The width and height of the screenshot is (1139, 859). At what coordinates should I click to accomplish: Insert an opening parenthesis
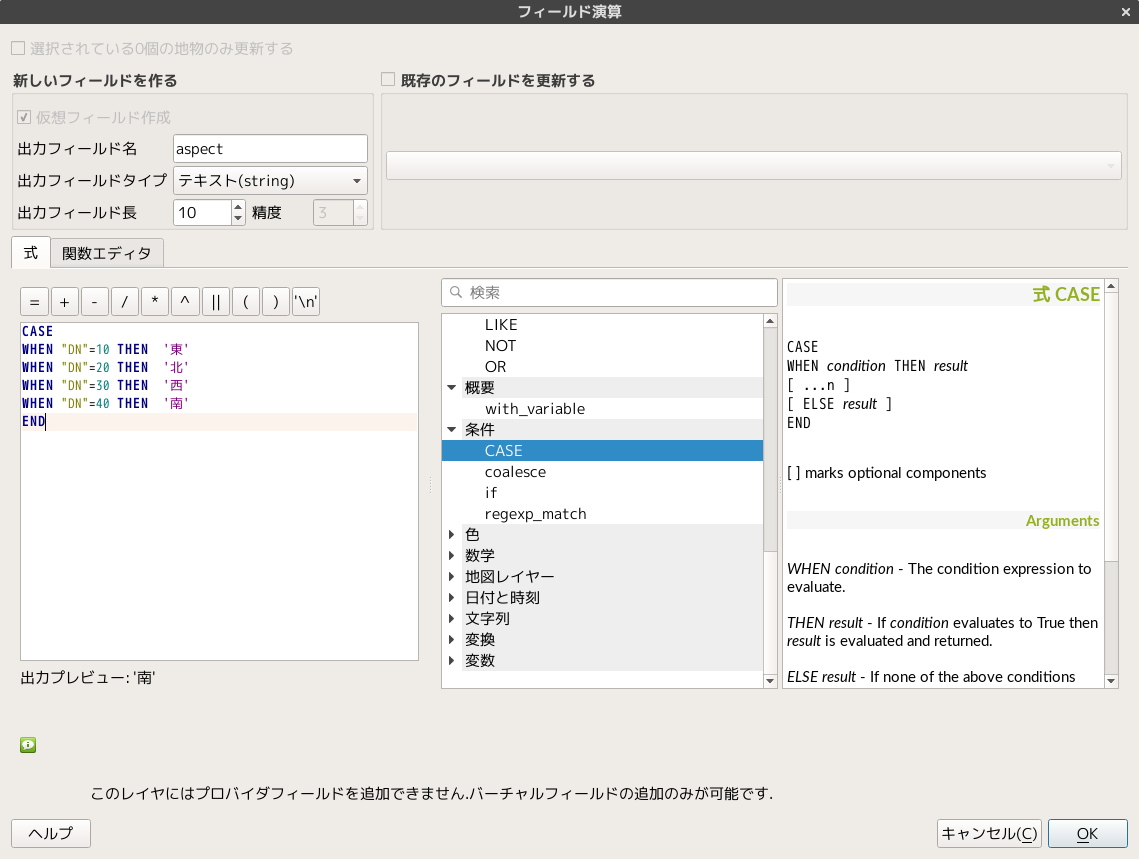[x=246, y=302]
